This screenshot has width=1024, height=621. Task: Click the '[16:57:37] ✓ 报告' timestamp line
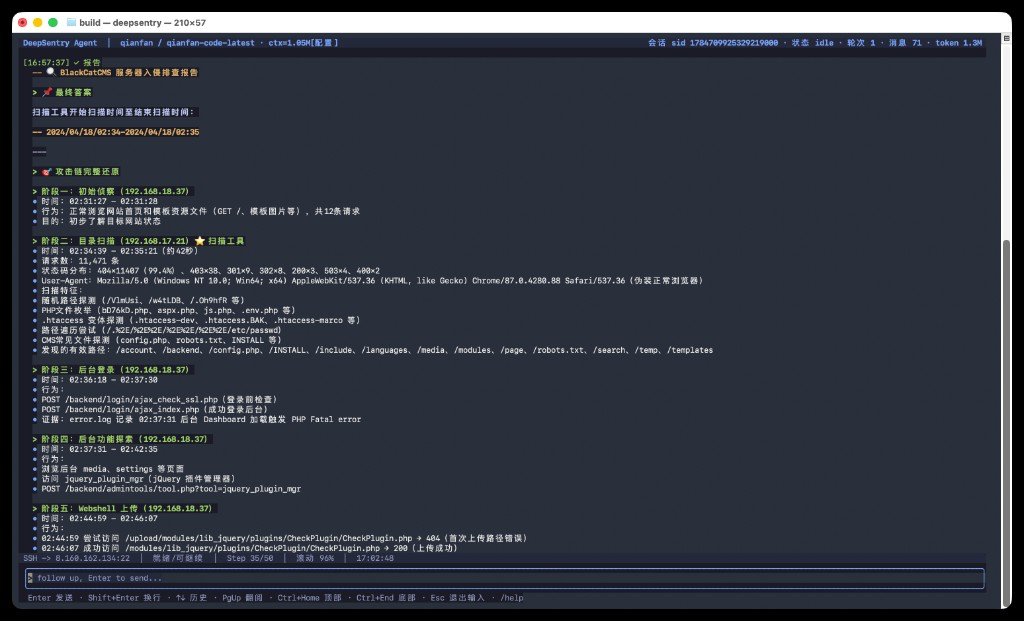pos(62,63)
